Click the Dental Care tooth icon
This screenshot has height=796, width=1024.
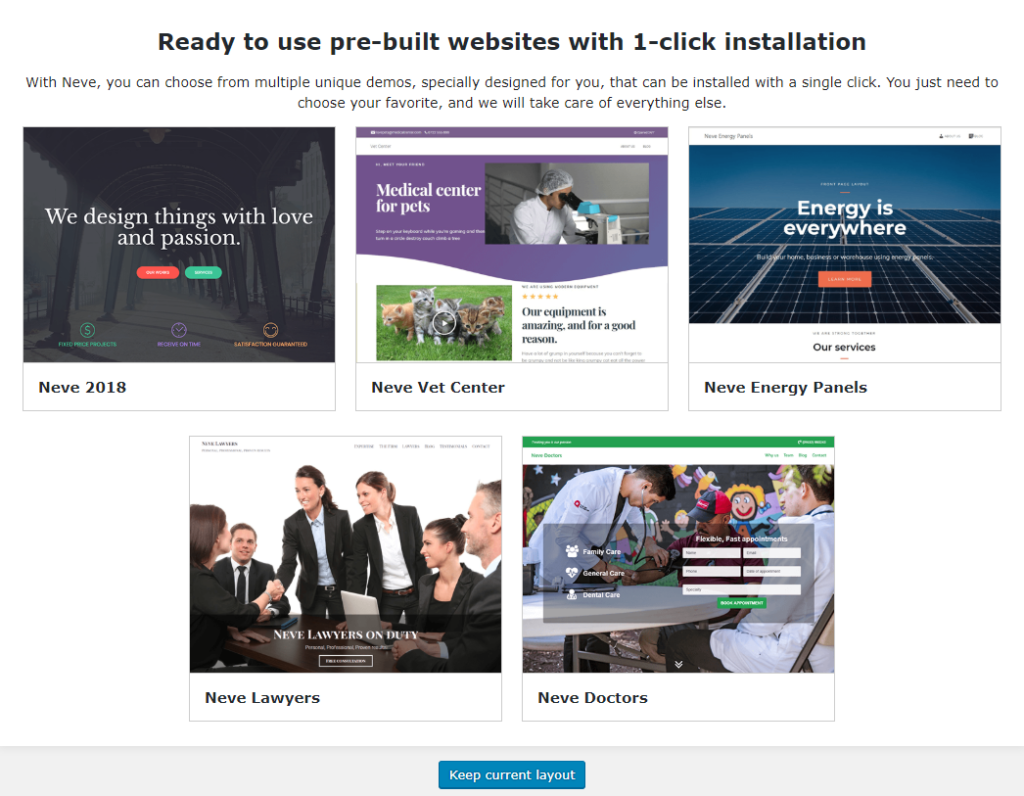(x=570, y=594)
